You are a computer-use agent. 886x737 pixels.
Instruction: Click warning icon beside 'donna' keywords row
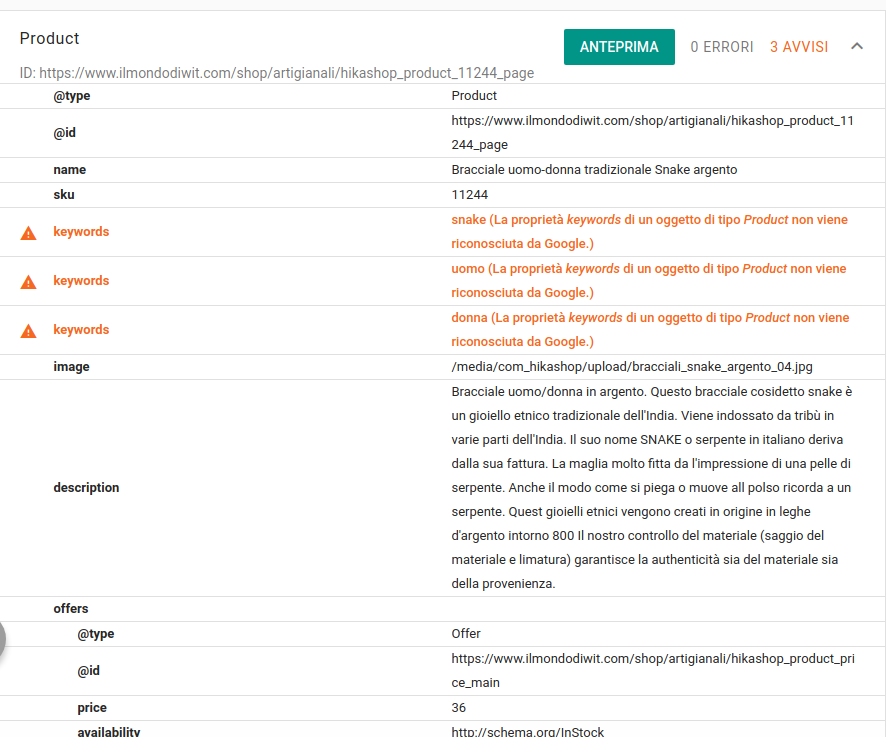(x=29, y=330)
